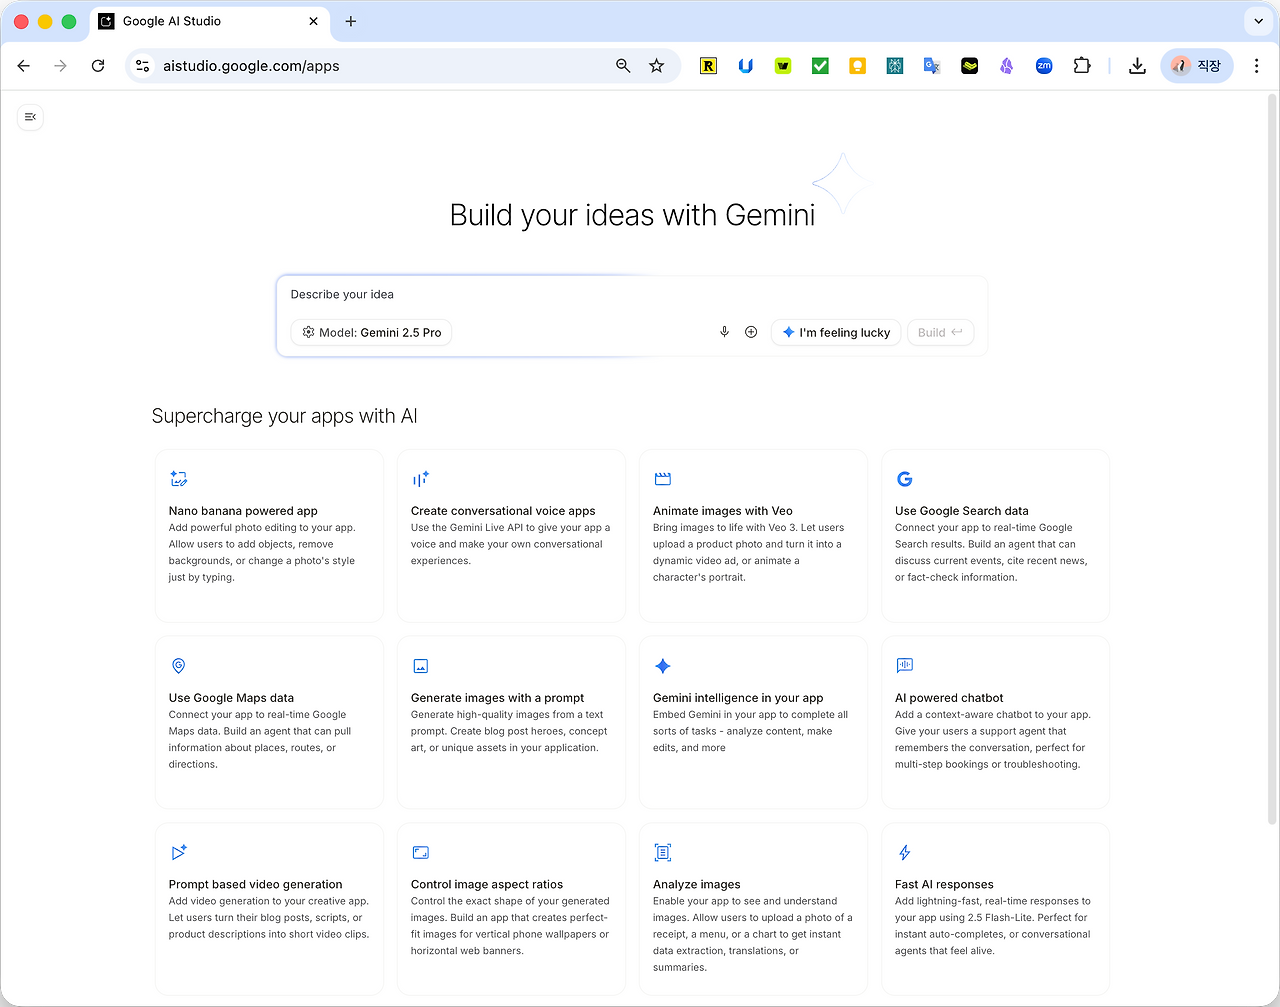This screenshot has width=1280, height=1007.
Task: Open the Fast AI responses card
Action: [995, 909]
